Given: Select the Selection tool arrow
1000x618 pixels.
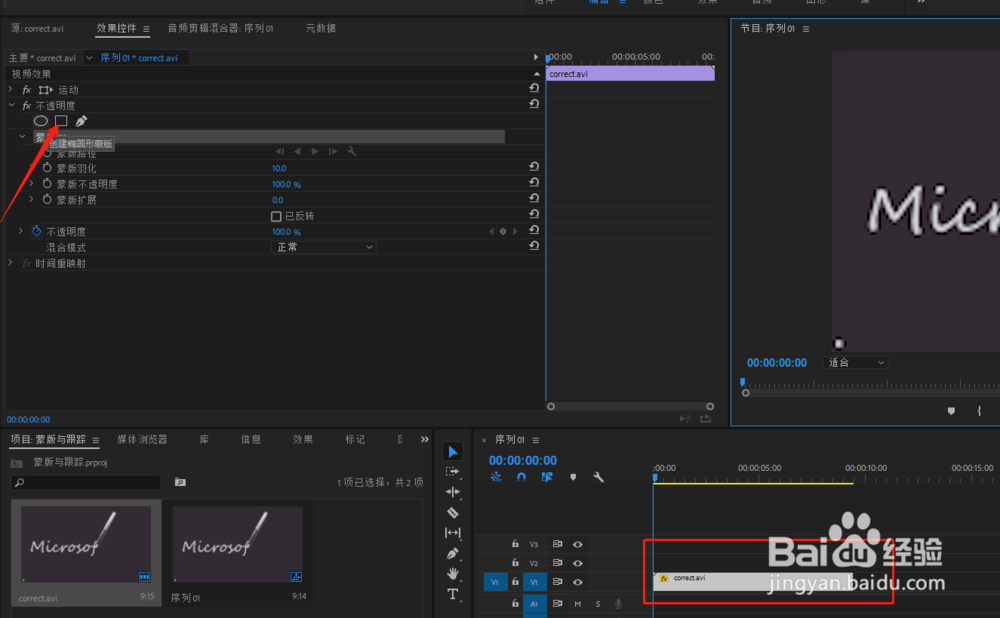Looking at the screenshot, I should click(x=453, y=452).
